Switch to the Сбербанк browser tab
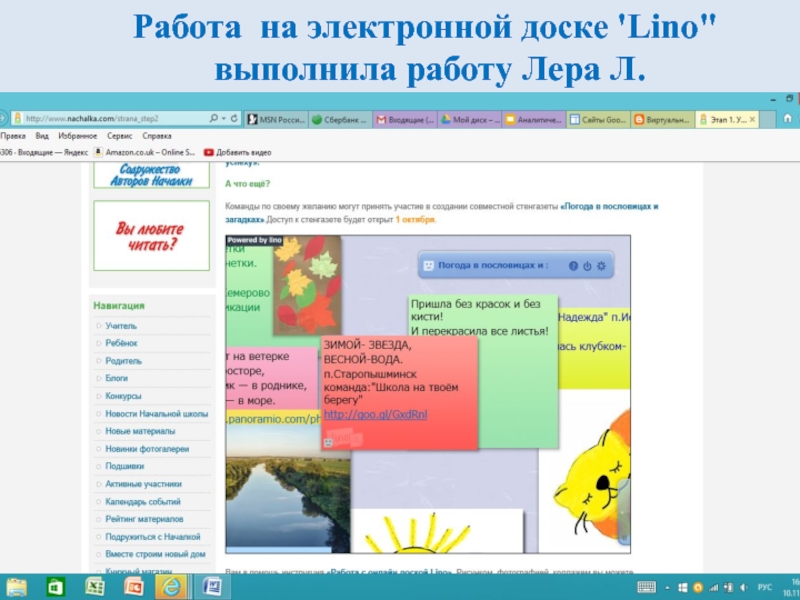This screenshot has width=800, height=600. 340,119
